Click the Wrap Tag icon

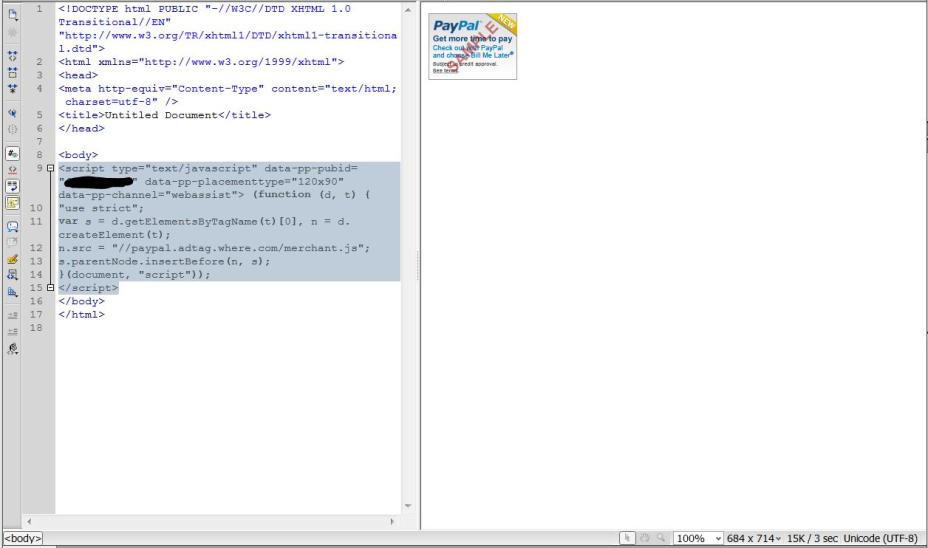pyautogui.click(x=12, y=259)
